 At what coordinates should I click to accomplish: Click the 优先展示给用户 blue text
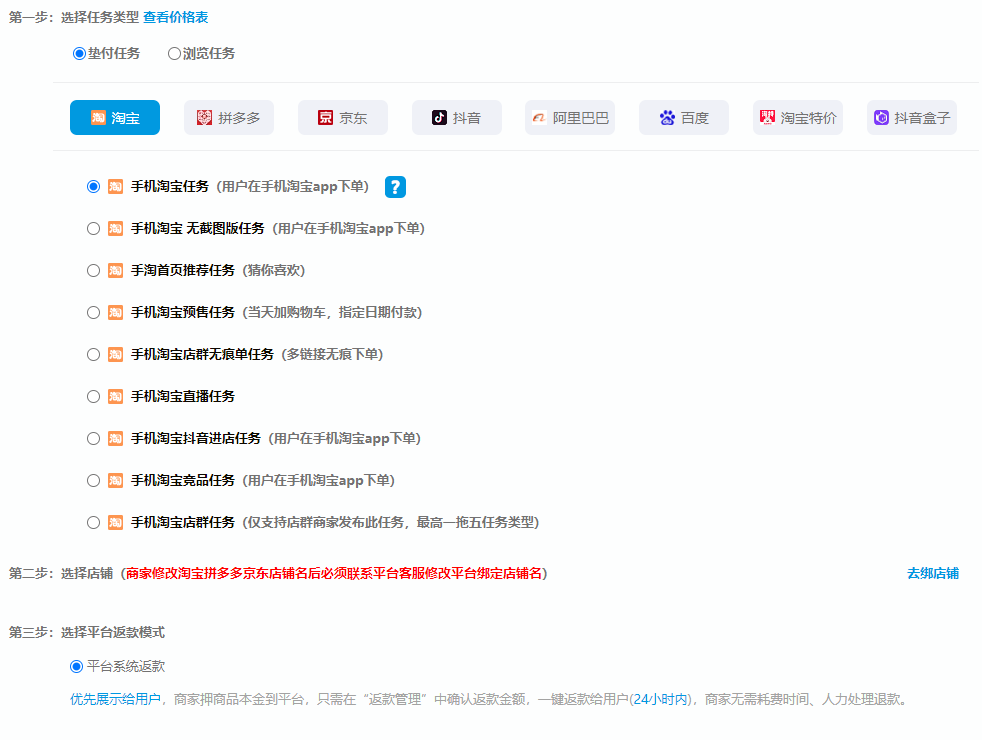pyautogui.click(x=115, y=699)
